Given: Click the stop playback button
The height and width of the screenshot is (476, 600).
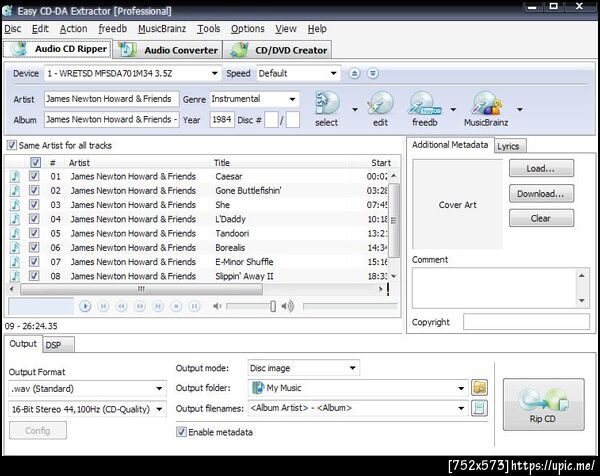Looking at the screenshot, I should (x=176, y=306).
